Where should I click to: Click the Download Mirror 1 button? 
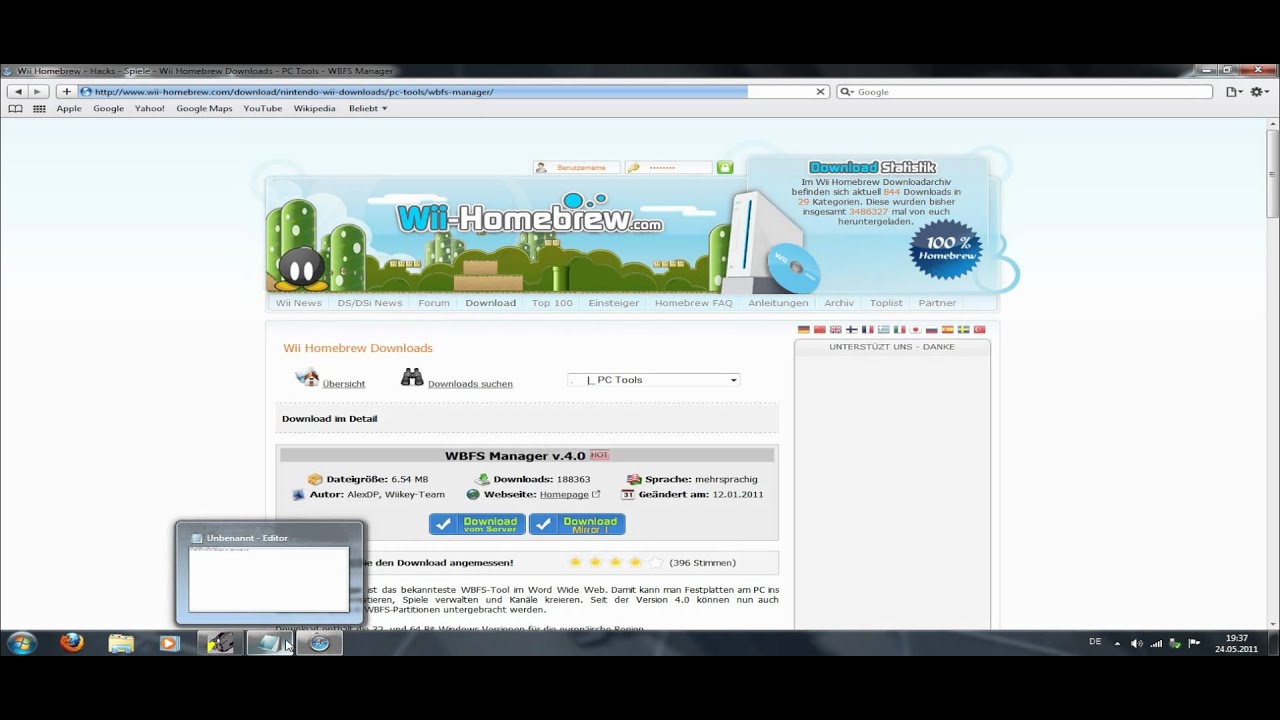(x=577, y=524)
